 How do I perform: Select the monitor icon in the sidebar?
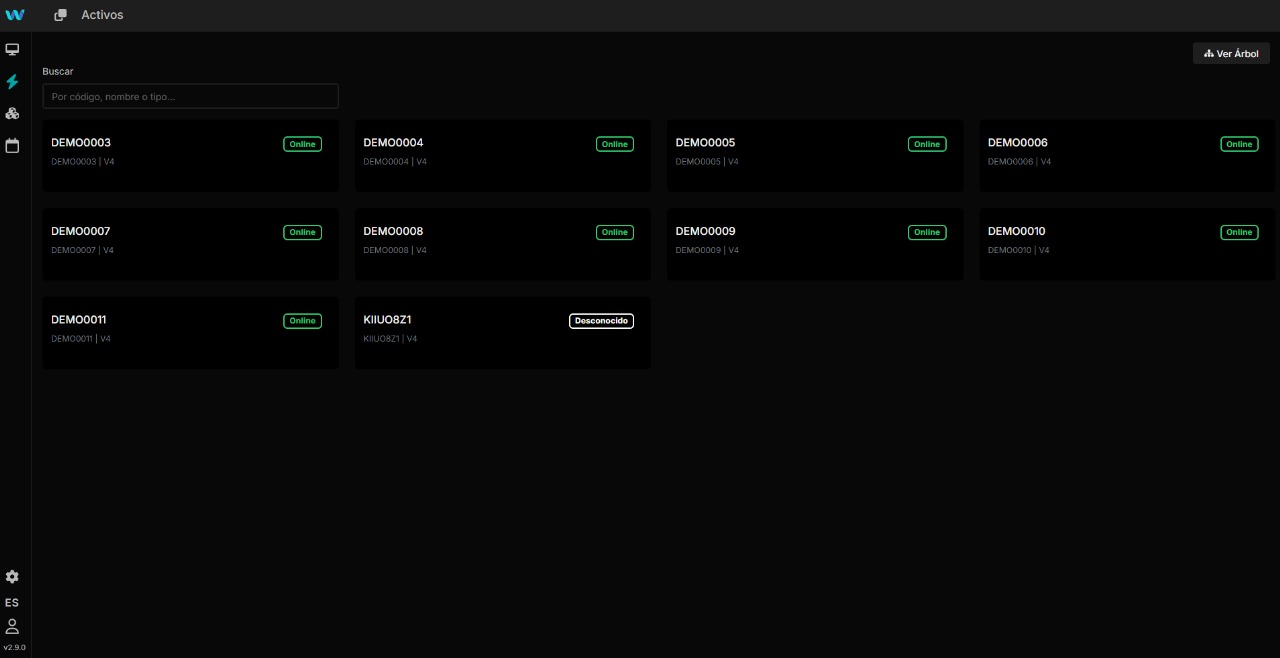12,49
